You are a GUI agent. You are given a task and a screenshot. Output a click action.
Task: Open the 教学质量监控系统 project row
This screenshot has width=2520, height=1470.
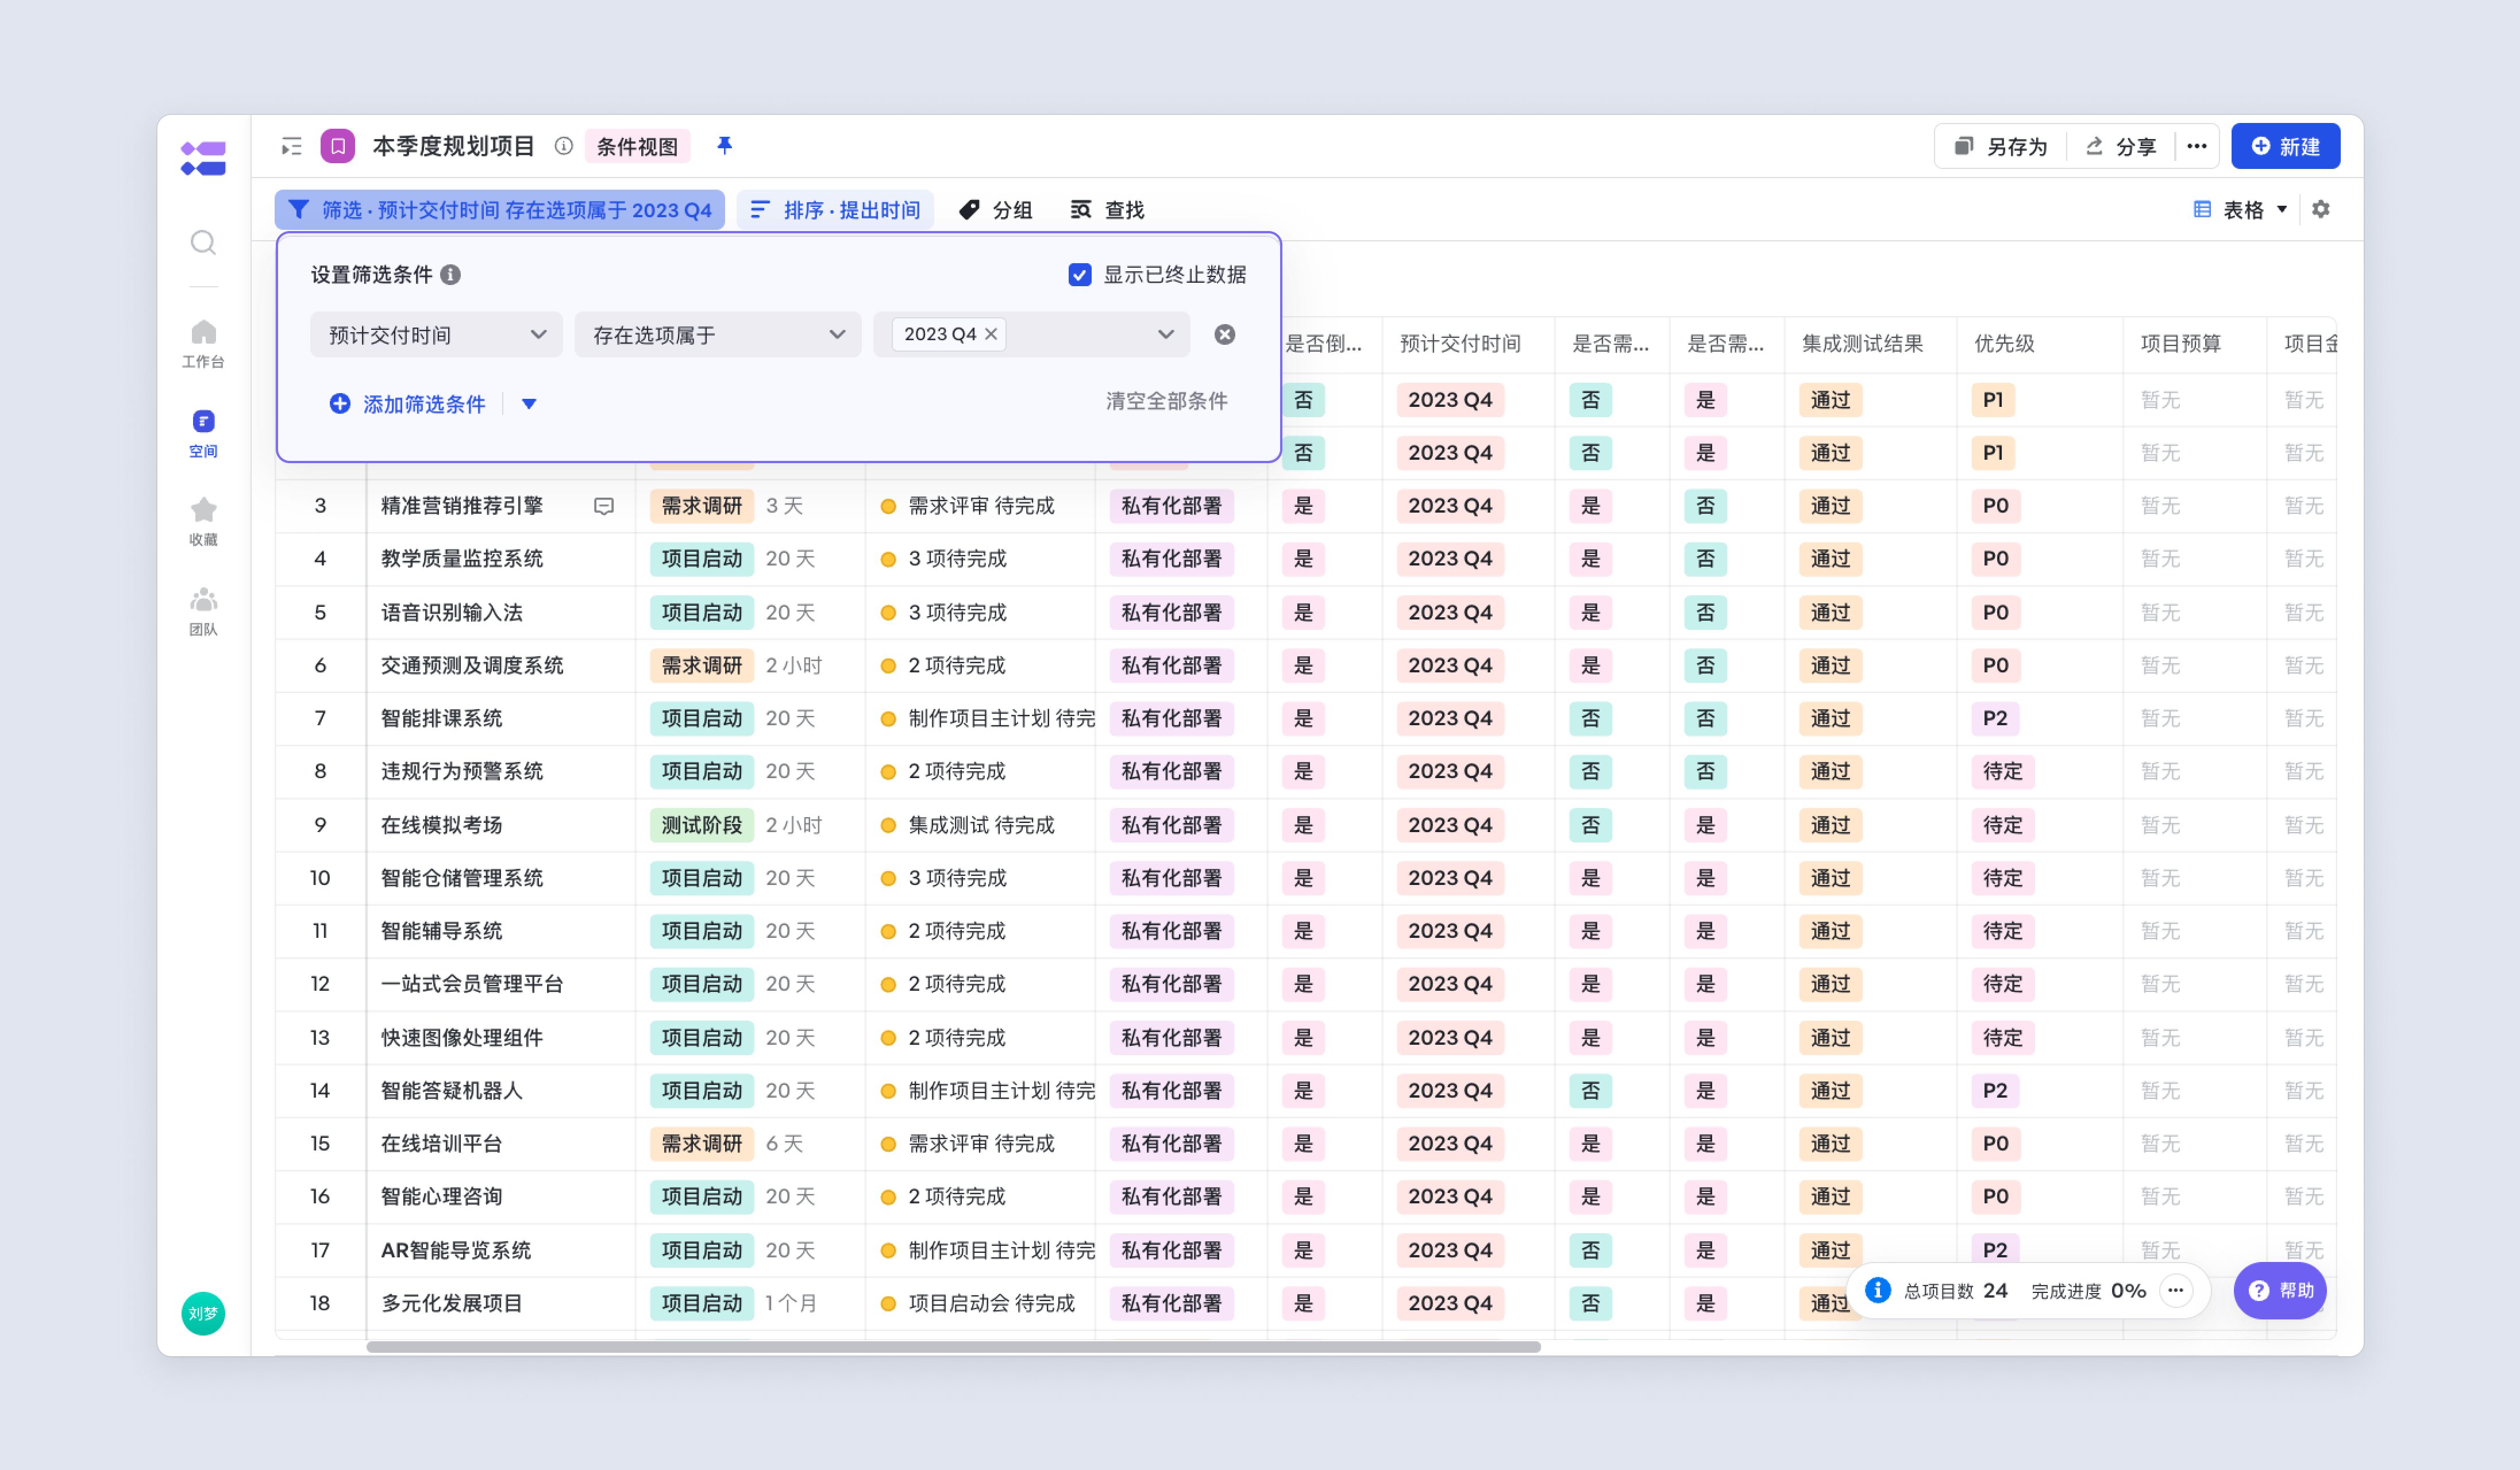click(x=462, y=559)
